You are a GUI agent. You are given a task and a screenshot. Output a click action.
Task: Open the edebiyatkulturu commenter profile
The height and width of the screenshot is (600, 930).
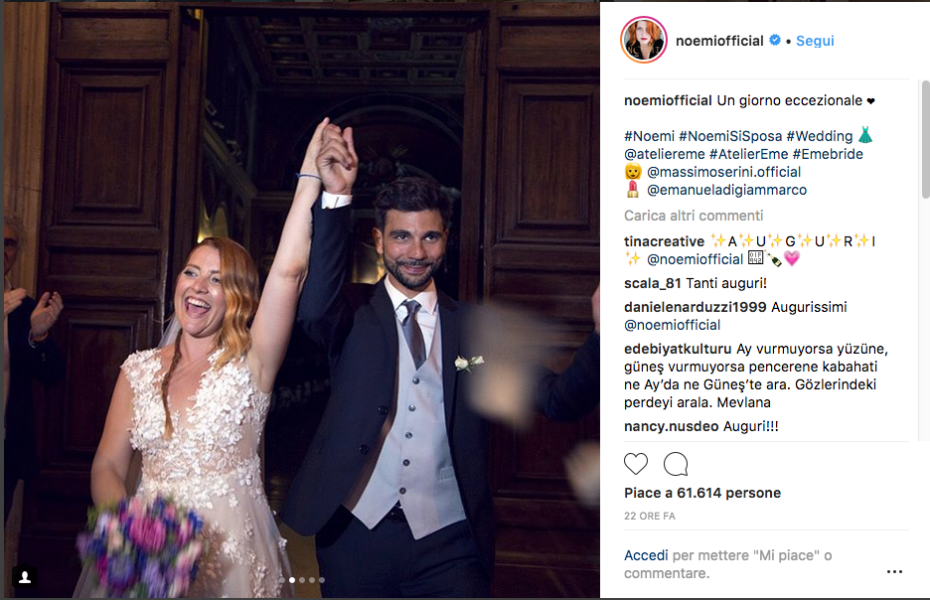coord(677,349)
